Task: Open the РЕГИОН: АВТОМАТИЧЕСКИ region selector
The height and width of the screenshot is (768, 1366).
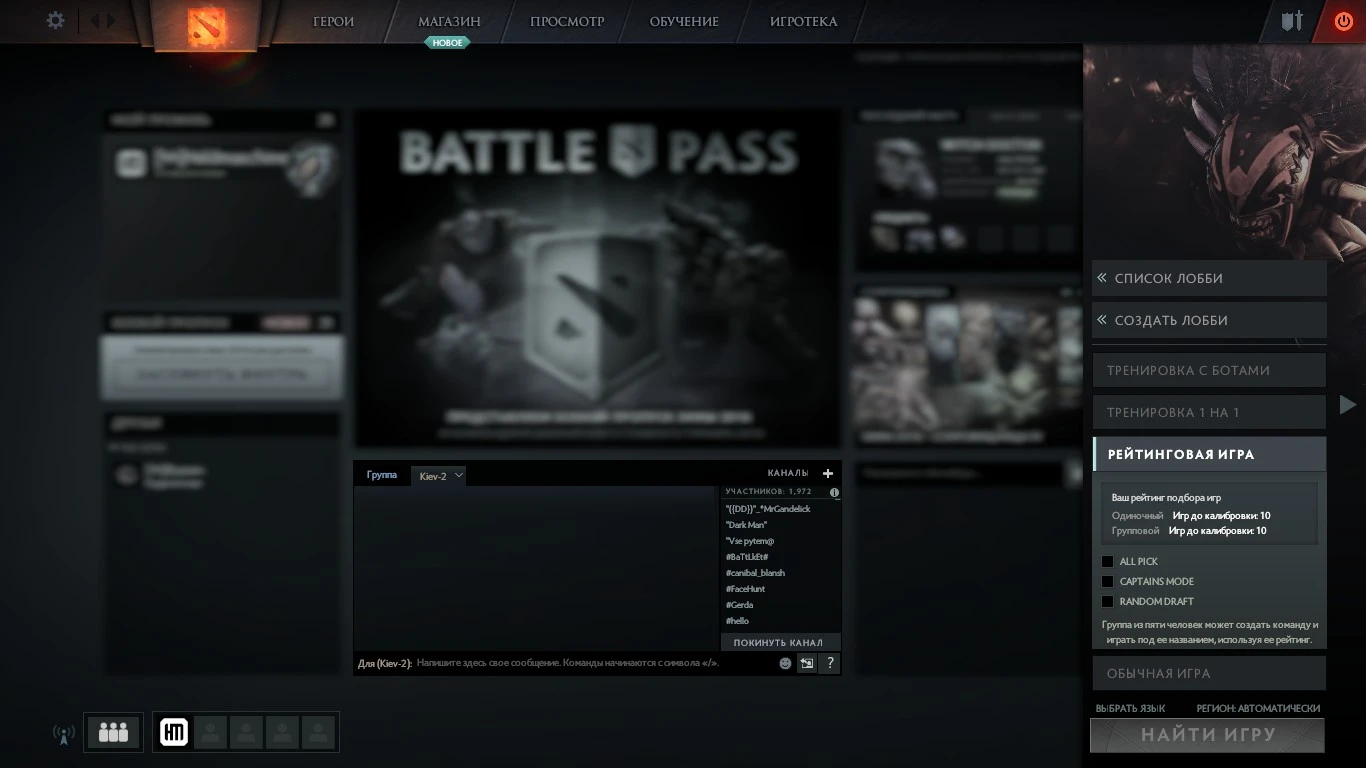Action: pyautogui.click(x=1258, y=708)
